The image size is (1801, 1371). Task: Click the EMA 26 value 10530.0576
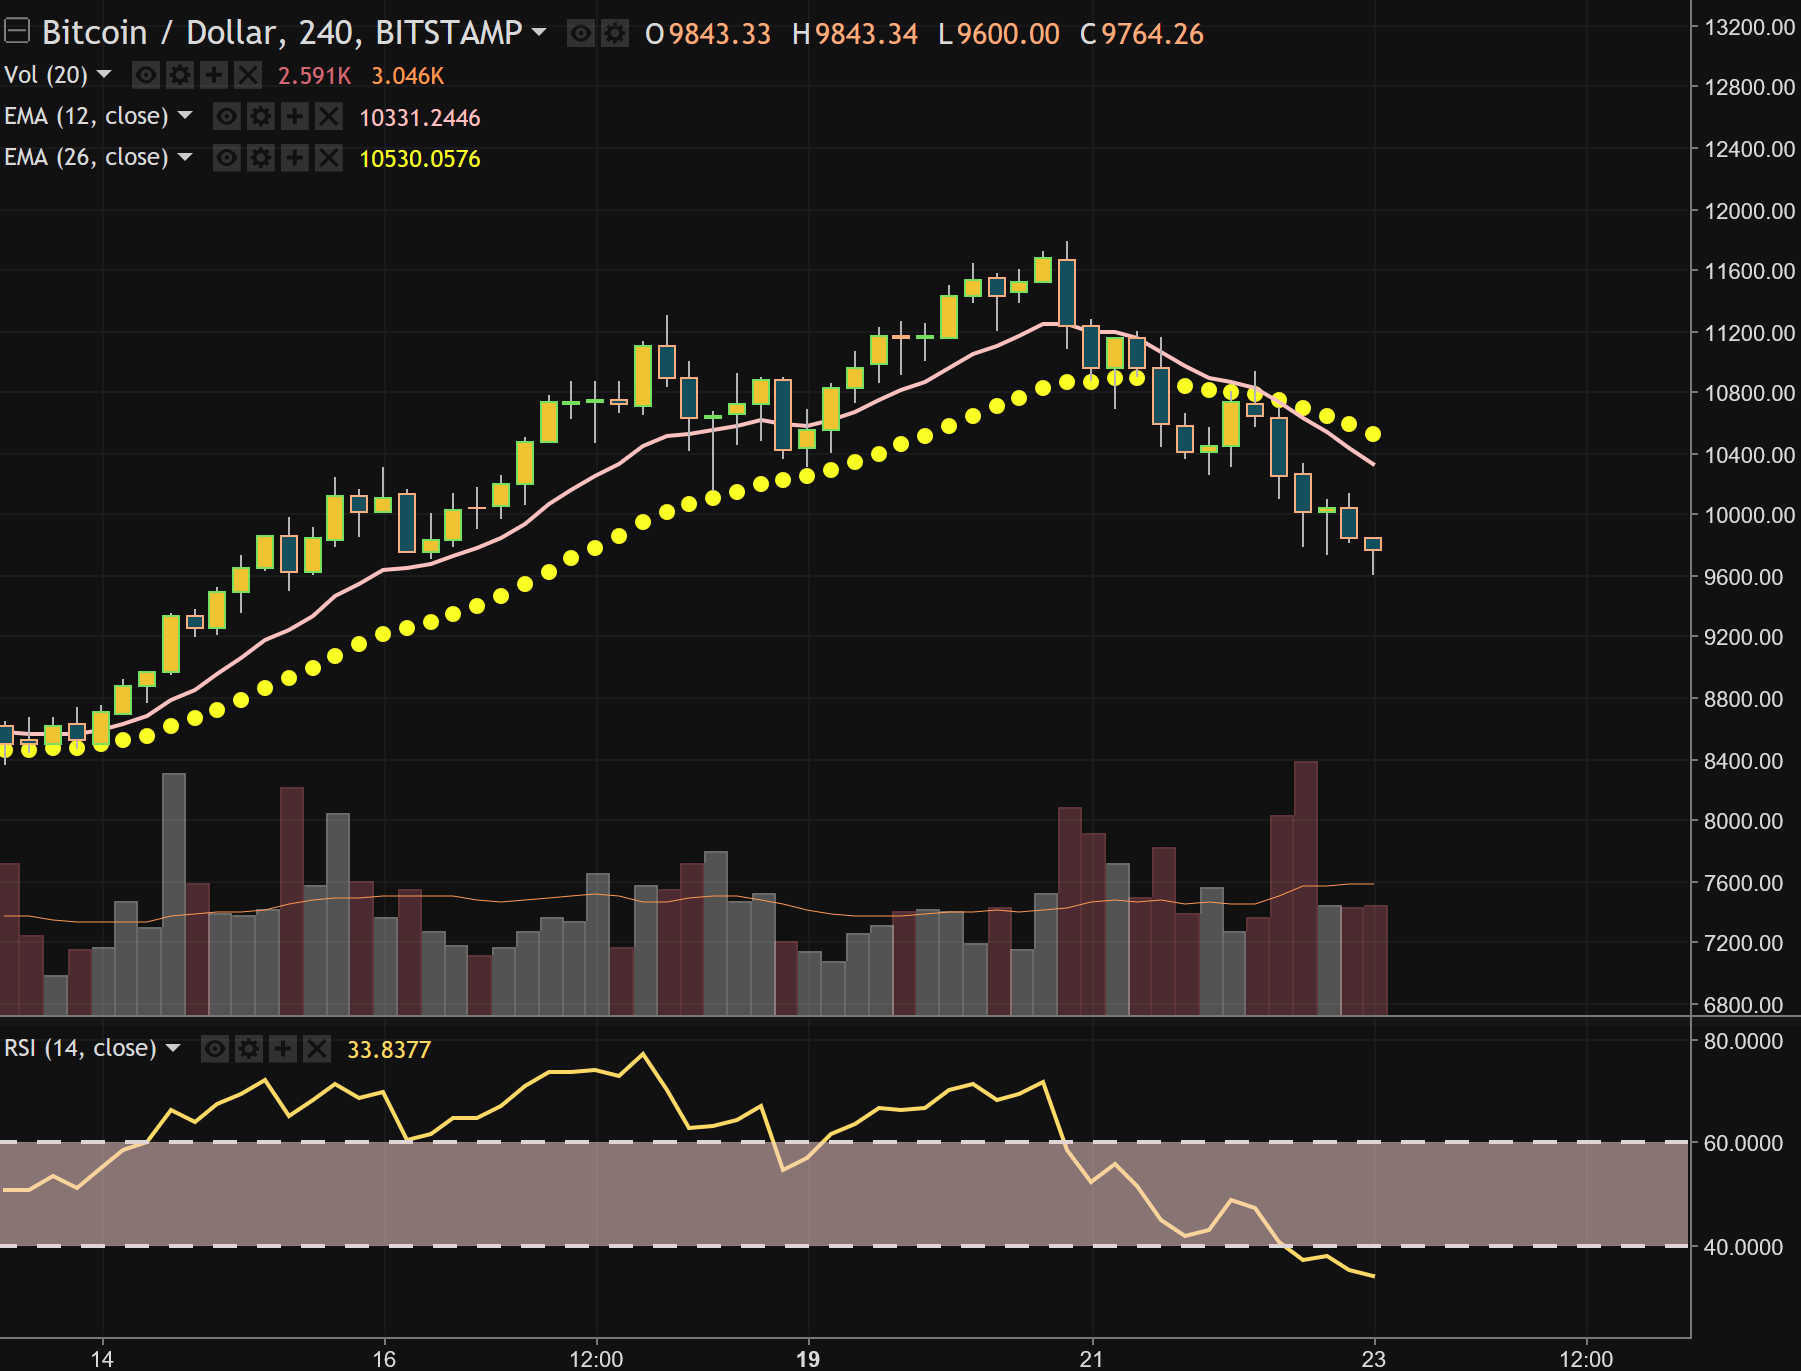point(420,159)
